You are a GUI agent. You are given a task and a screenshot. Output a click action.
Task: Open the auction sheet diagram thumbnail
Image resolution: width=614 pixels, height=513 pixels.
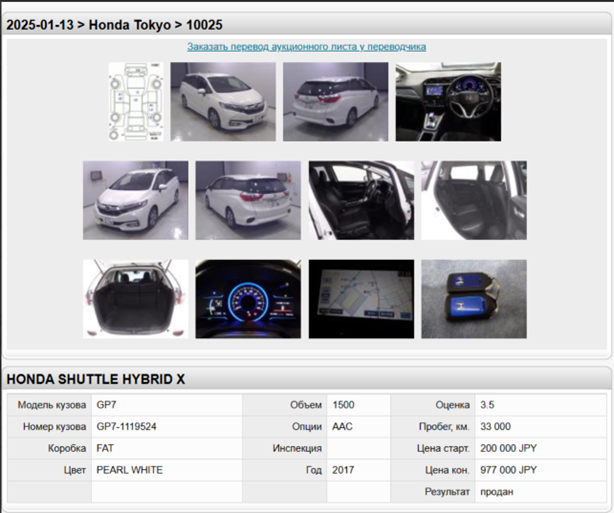click(136, 101)
